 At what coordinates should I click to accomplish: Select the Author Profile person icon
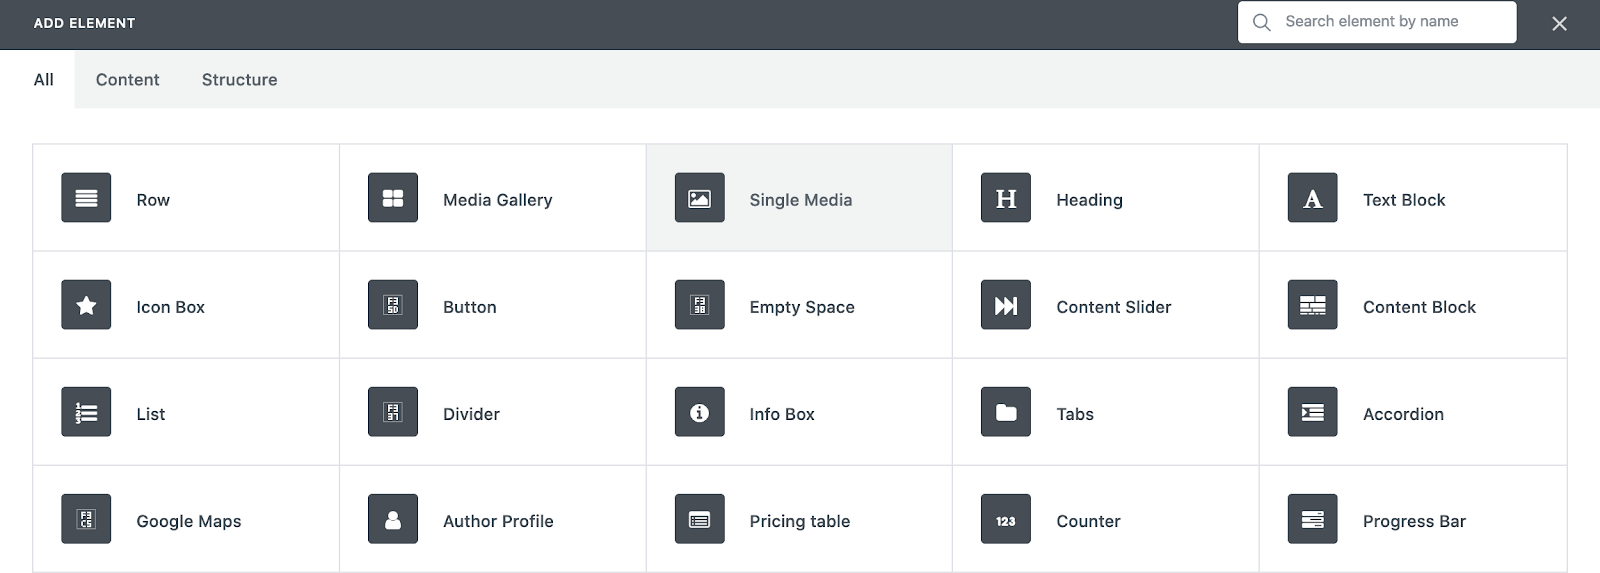click(393, 519)
